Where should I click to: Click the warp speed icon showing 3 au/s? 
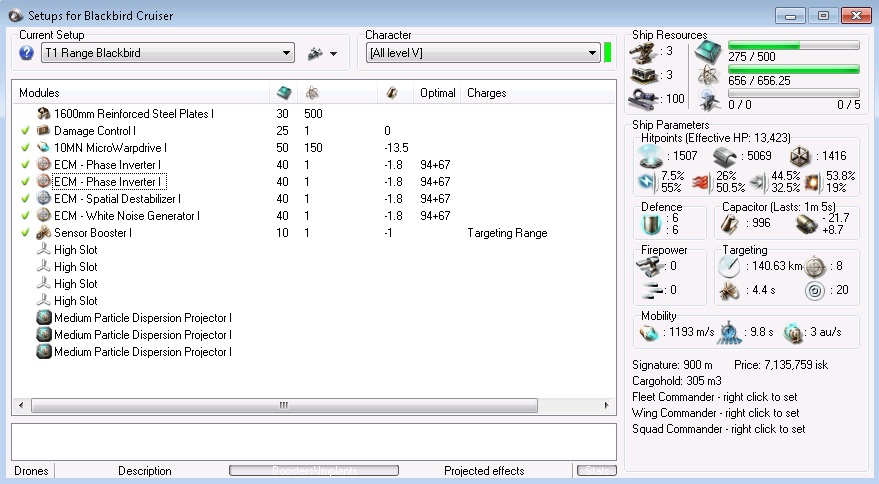click(x=793, y=333)
